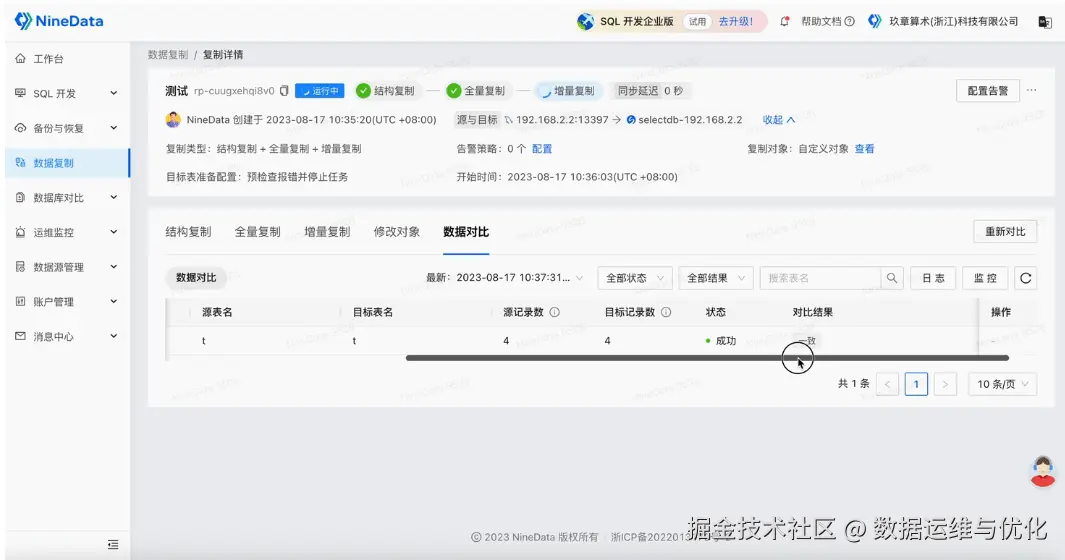
Task: Refresh the comparison list
Action: [1026, 278]
